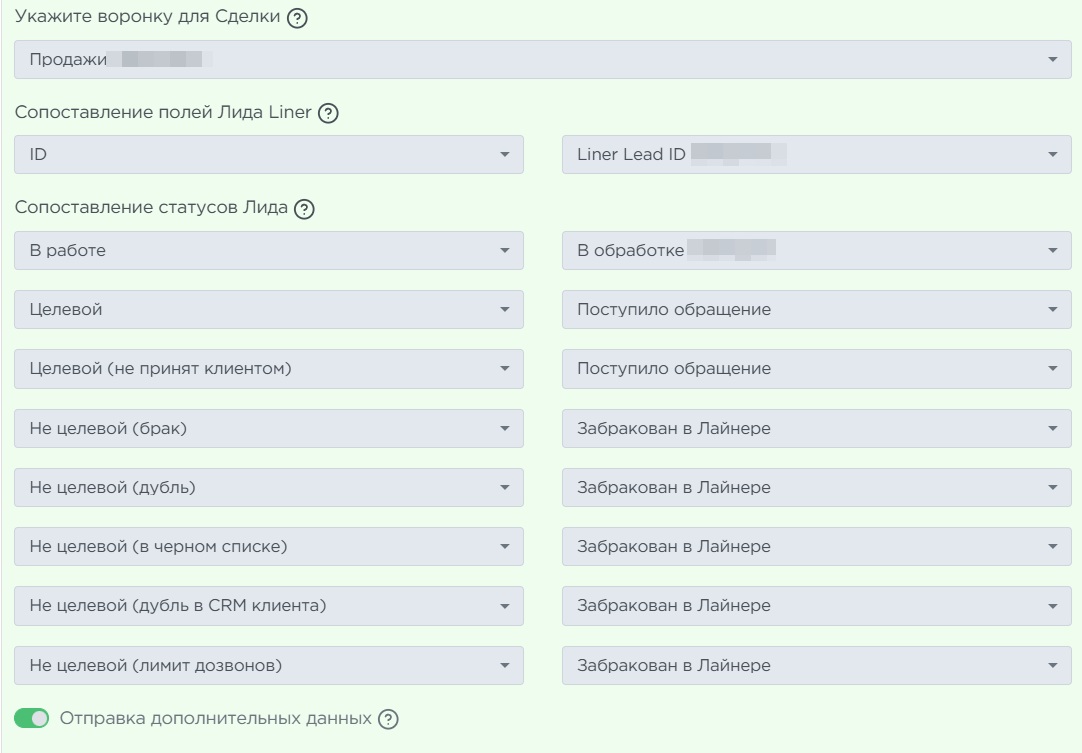Open the "В работе" status dropdown
The image size is (1082, 753).
coord(269,251)
